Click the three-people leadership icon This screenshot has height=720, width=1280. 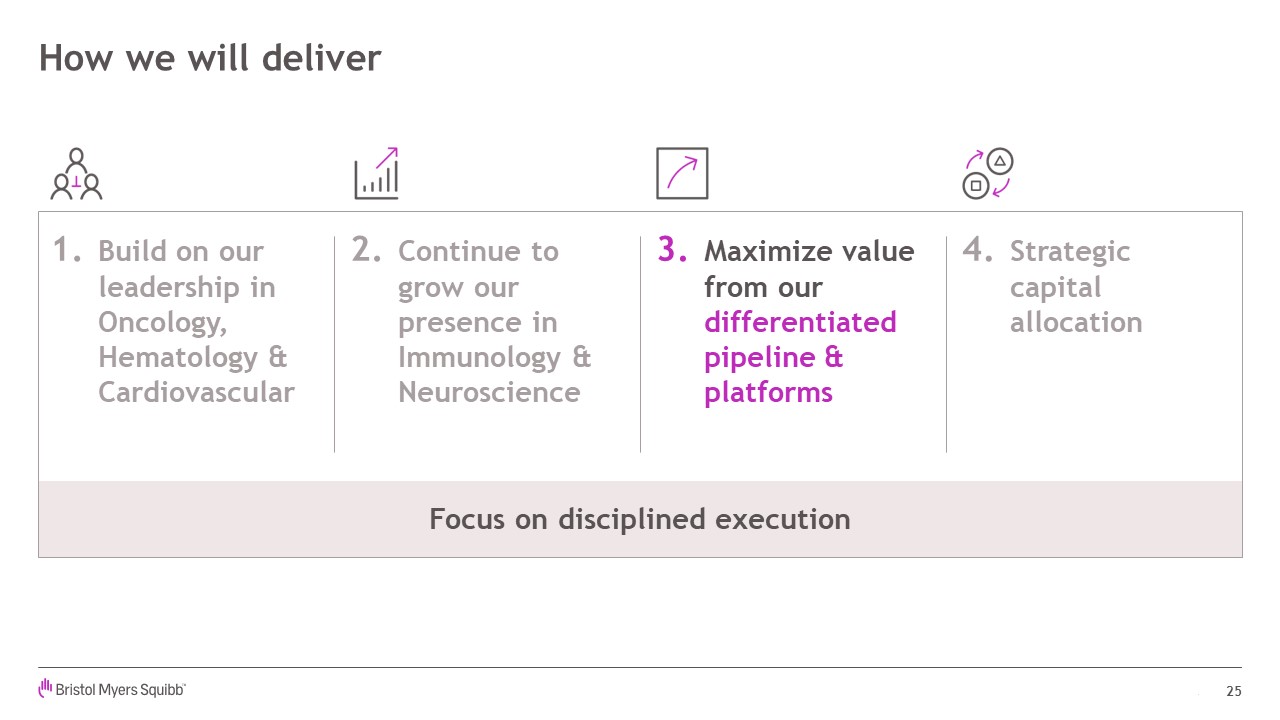(77, 174)
